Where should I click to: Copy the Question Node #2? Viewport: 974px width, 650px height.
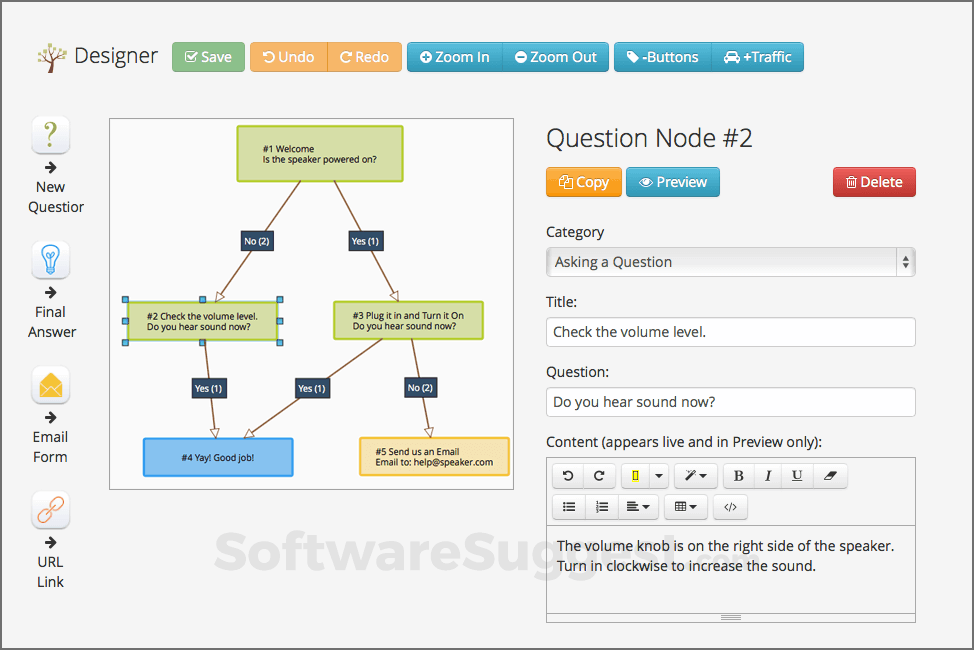[583, 182]
